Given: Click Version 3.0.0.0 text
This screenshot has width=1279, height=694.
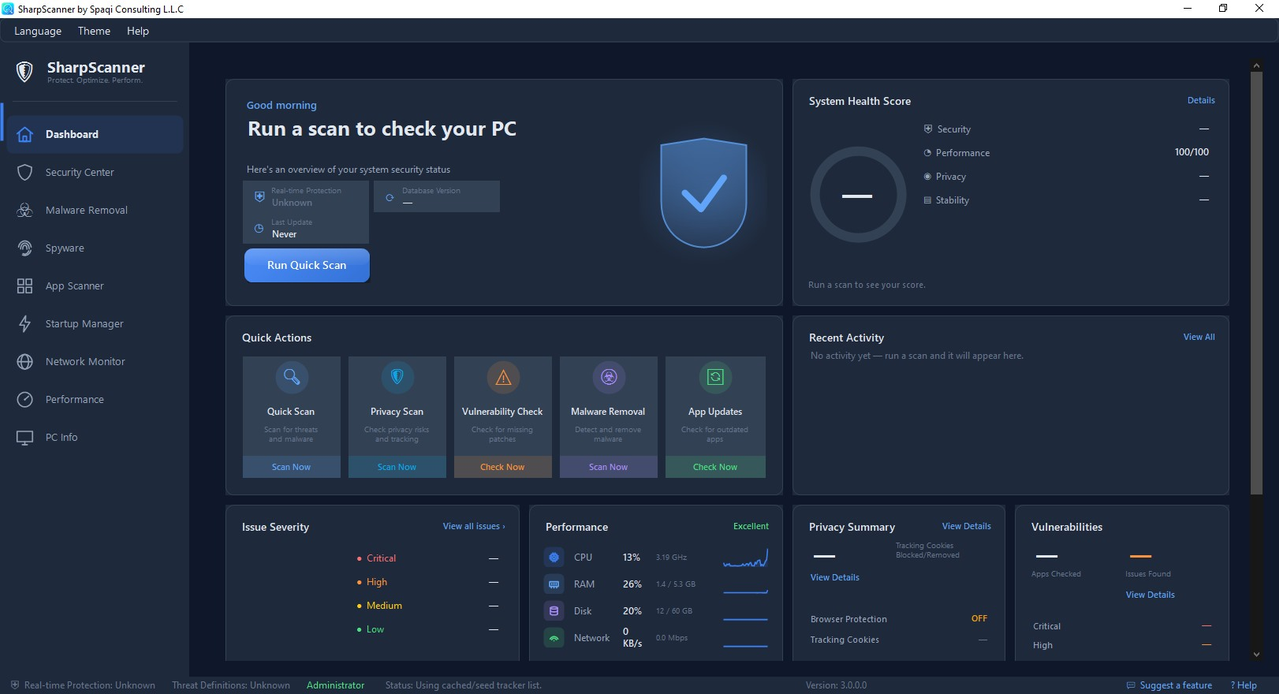Looking at the screenshot, I should tap(836, 685).
